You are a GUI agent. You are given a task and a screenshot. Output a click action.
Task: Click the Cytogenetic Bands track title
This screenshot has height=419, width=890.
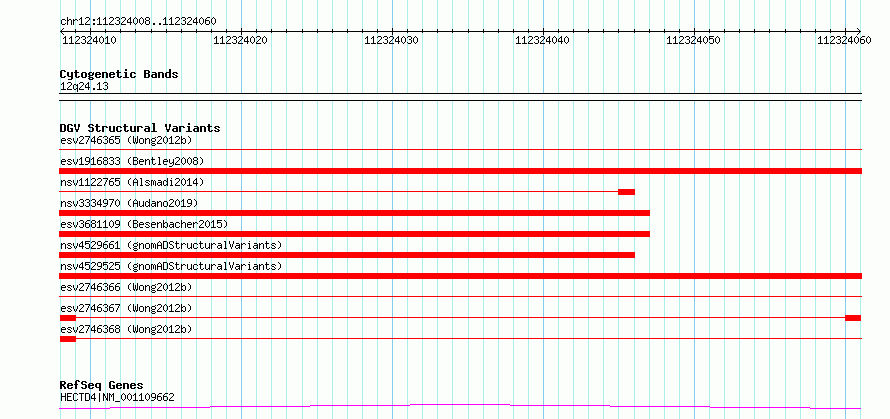(119, 74)
